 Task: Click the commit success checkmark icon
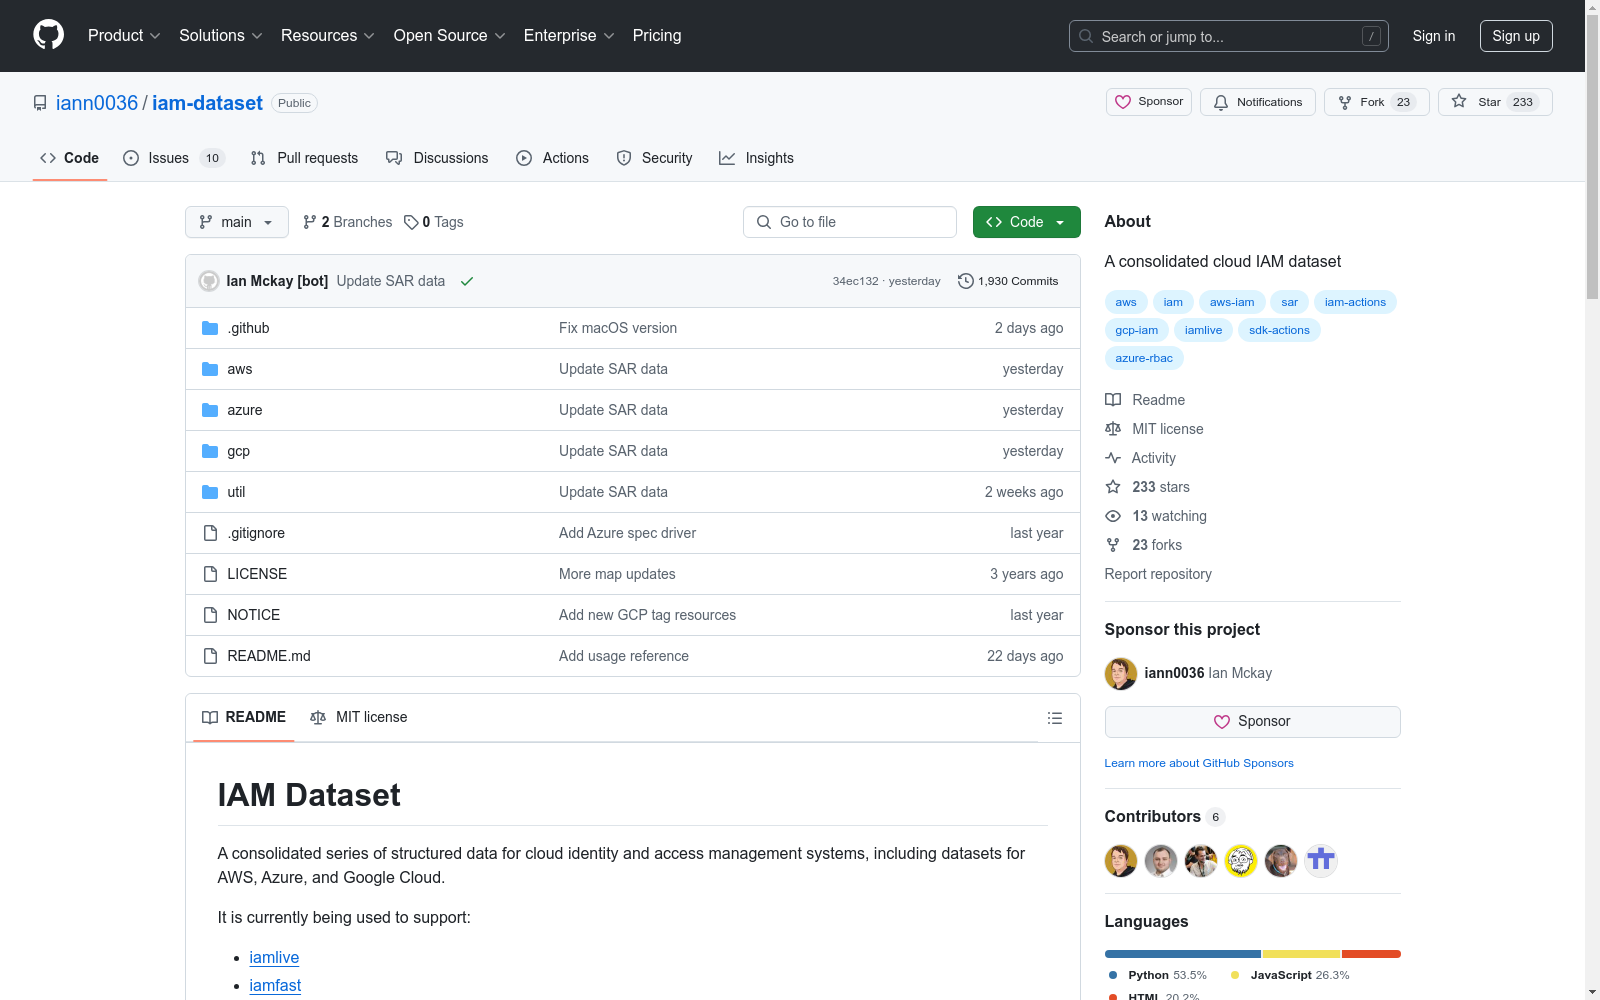pyautogui.click(x=467, y=281)
